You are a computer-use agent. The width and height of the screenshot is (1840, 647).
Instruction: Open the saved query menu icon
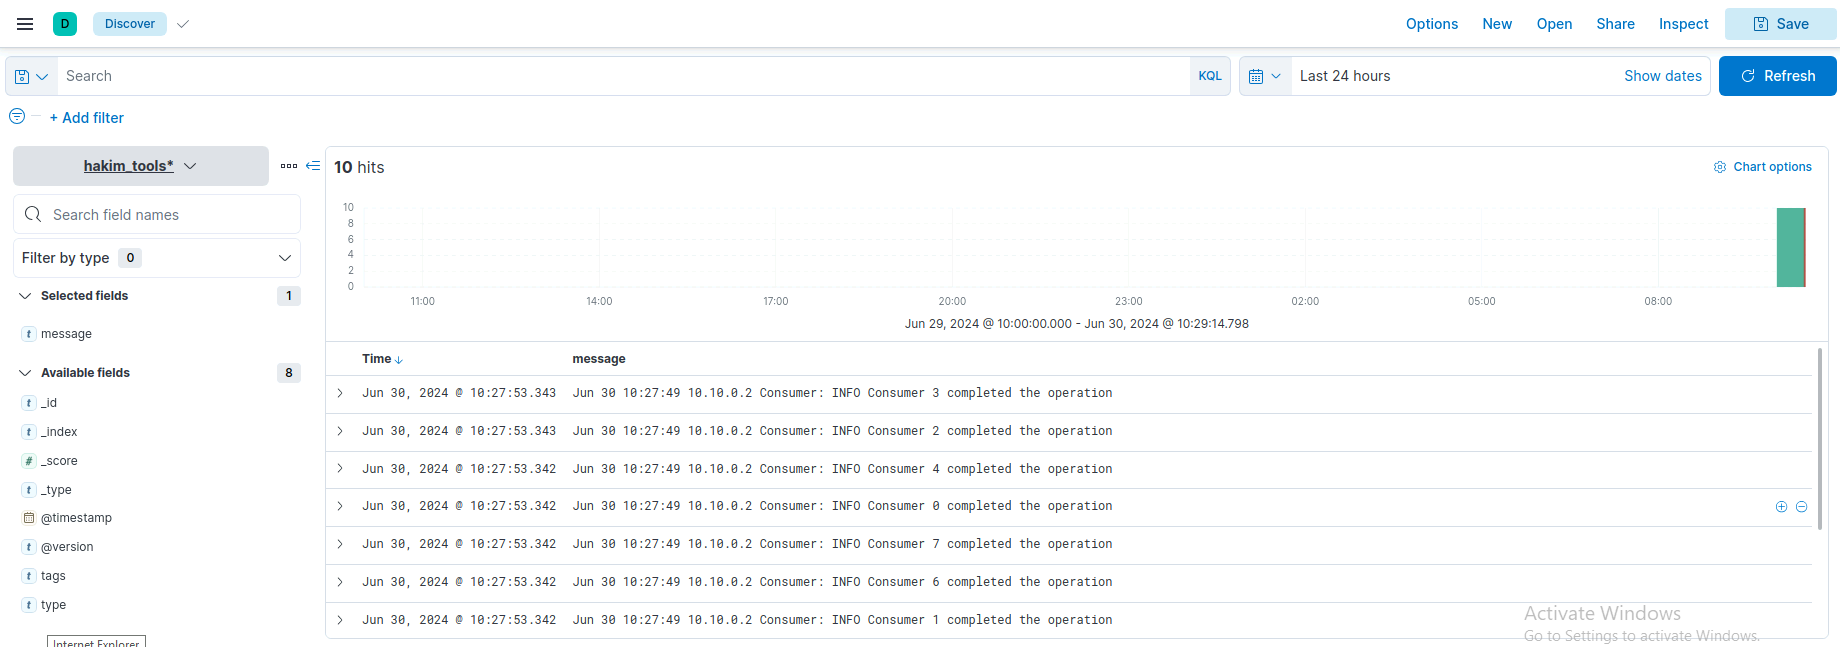(x=31, y=76)
